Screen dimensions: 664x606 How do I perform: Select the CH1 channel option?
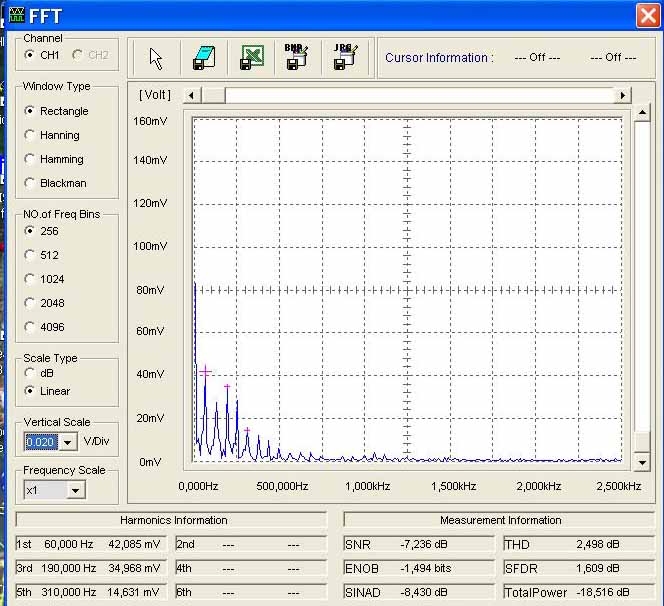pos(31,55)
